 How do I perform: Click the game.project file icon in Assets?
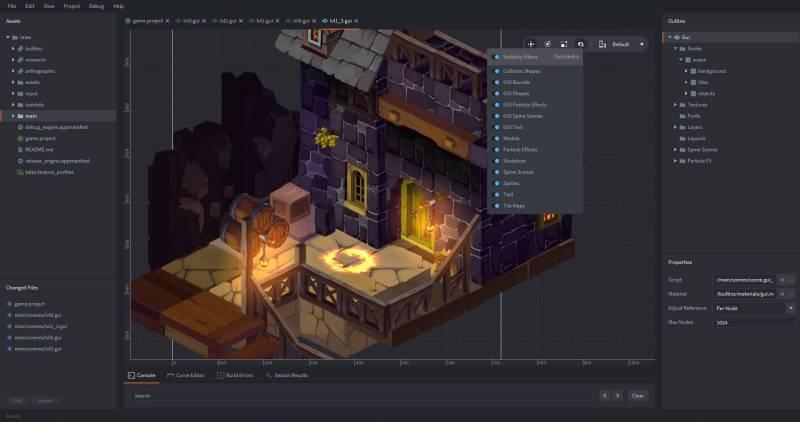[x=20, y=138]
